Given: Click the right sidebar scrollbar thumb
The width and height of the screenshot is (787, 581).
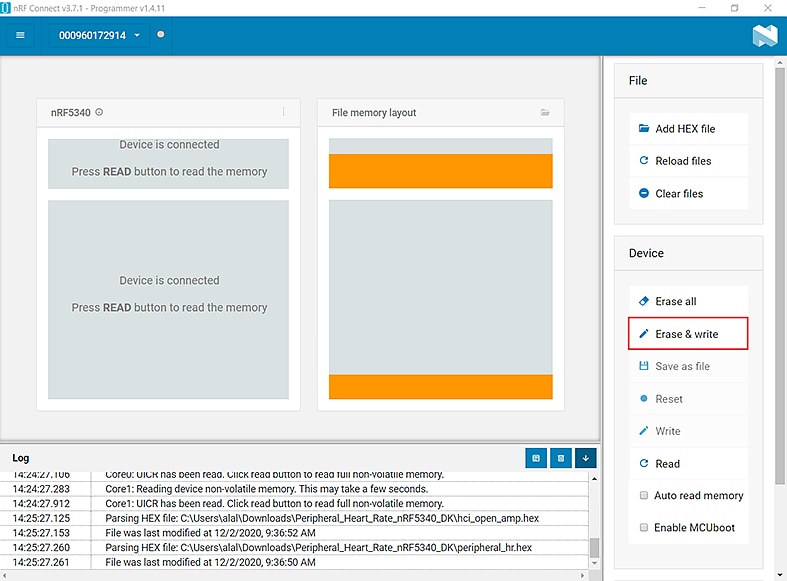Looking at the screenshot, I should click(779, 276).
